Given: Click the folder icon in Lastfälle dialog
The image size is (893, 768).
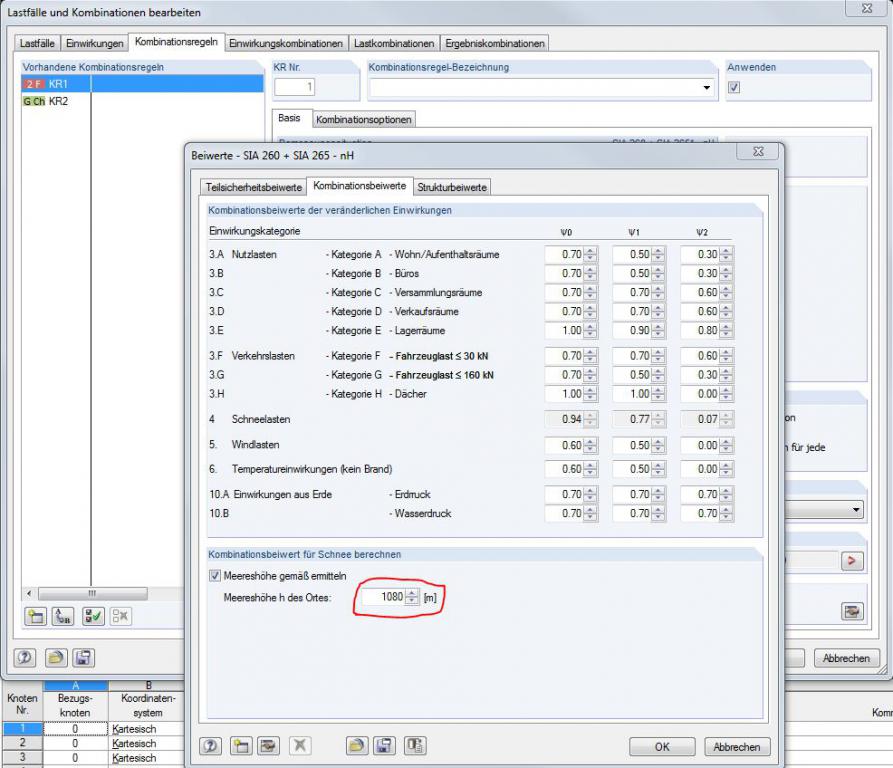Looking at the screenshot, I should [56, 658].
